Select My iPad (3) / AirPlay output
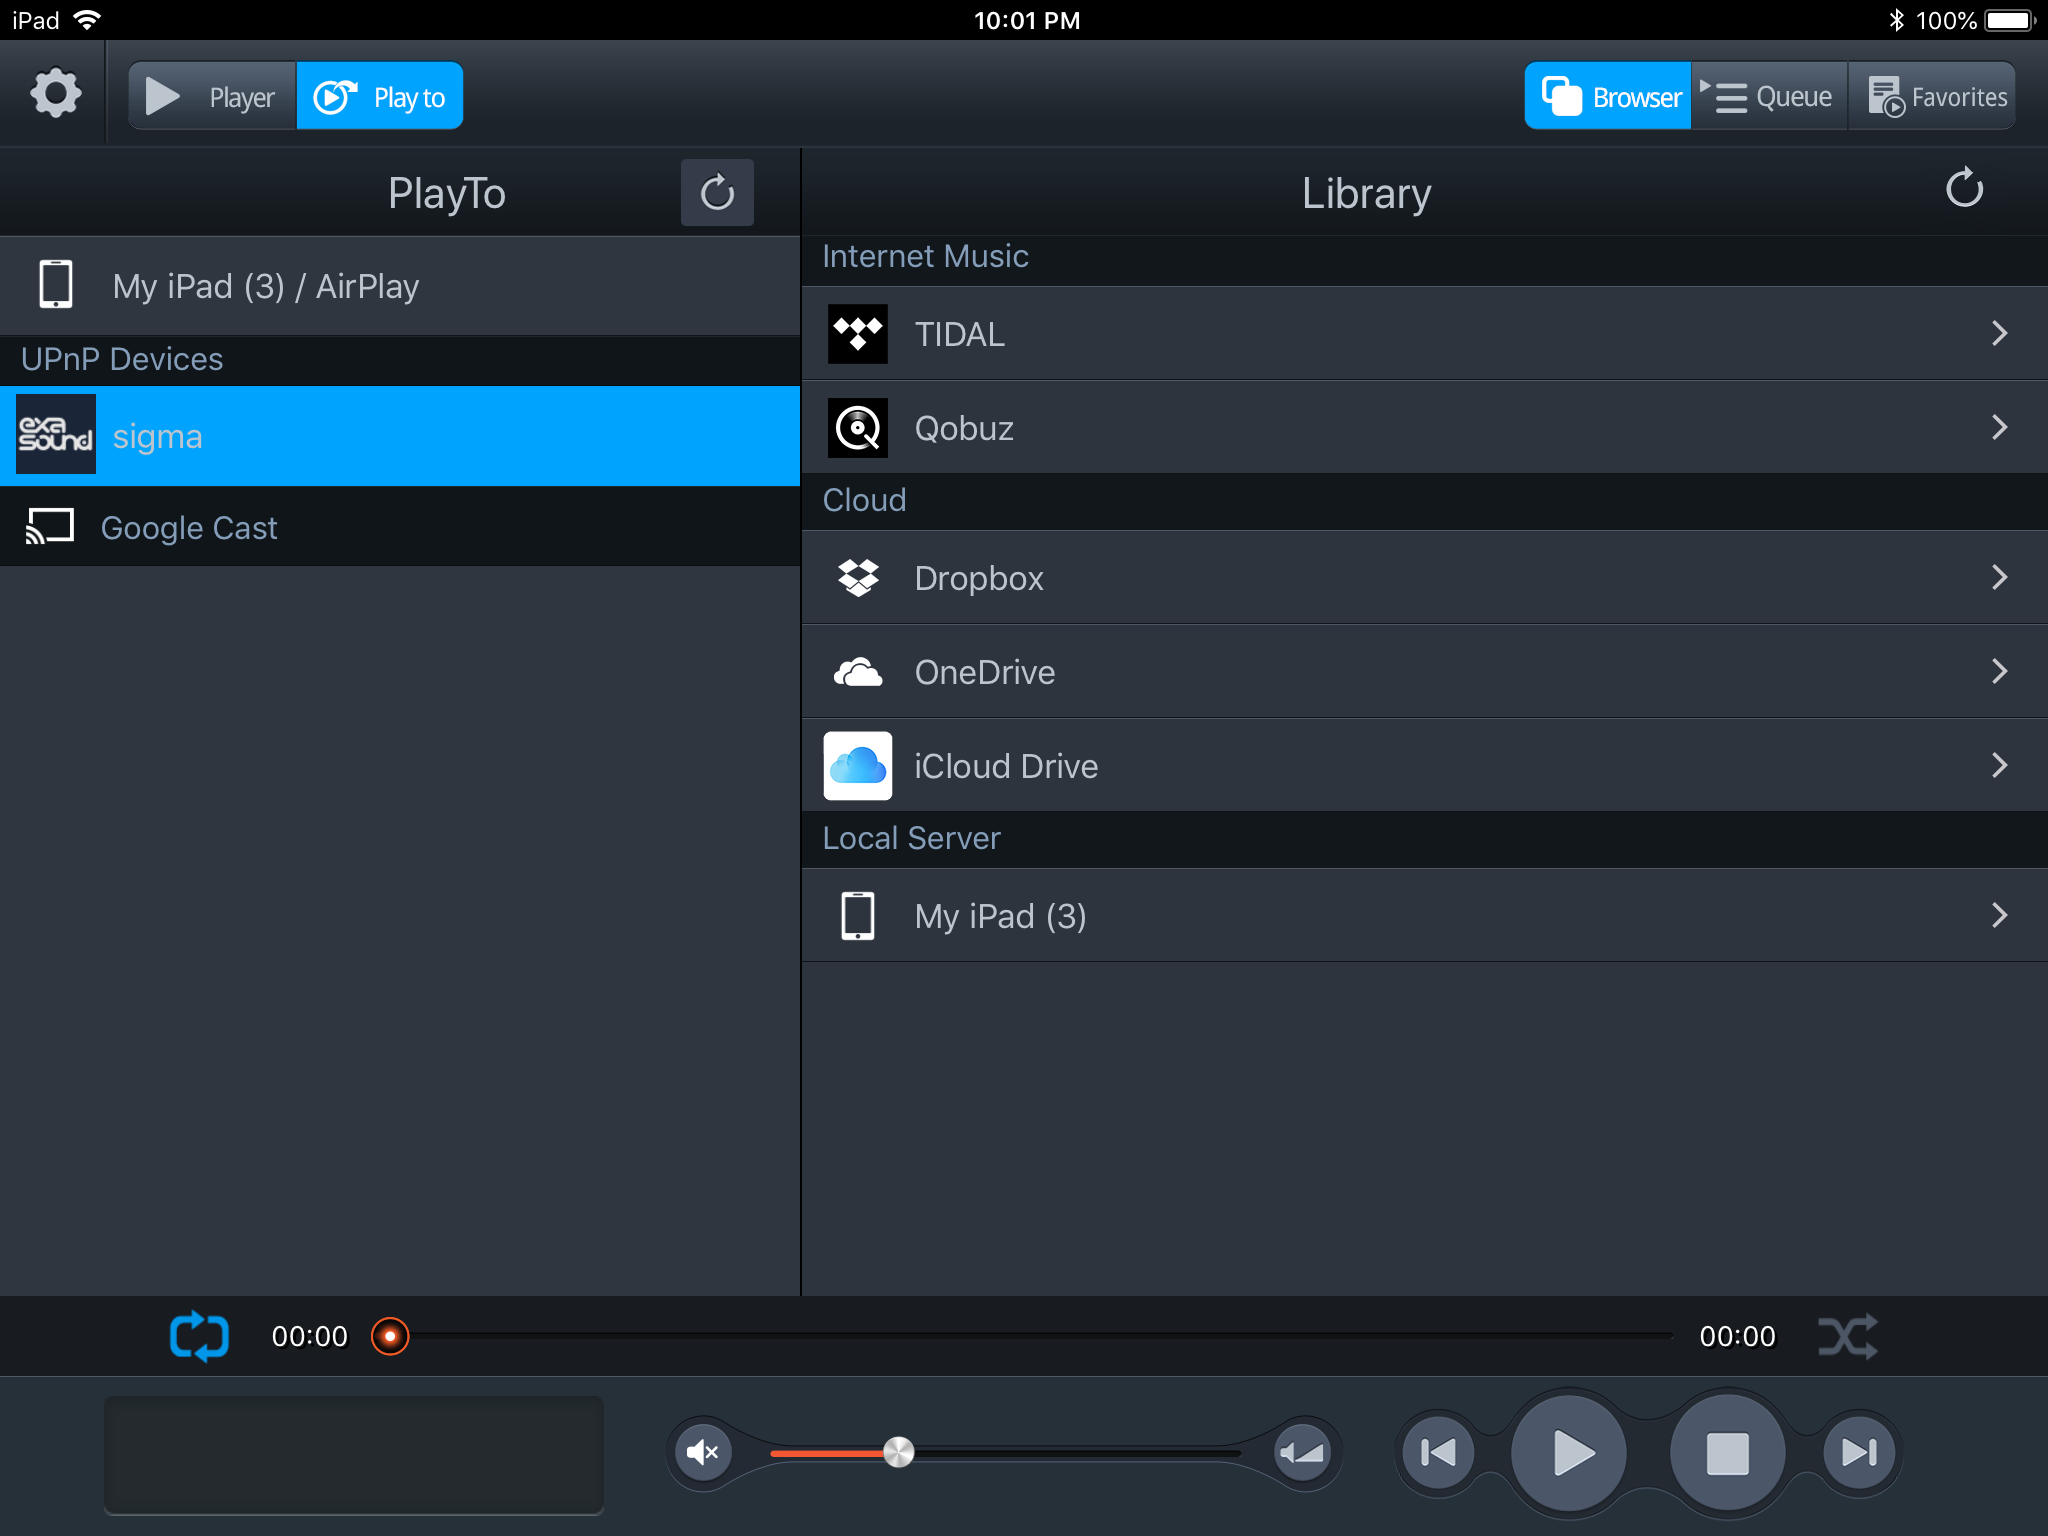This screenshot has height=1536, width=2048. pos(400,286)
